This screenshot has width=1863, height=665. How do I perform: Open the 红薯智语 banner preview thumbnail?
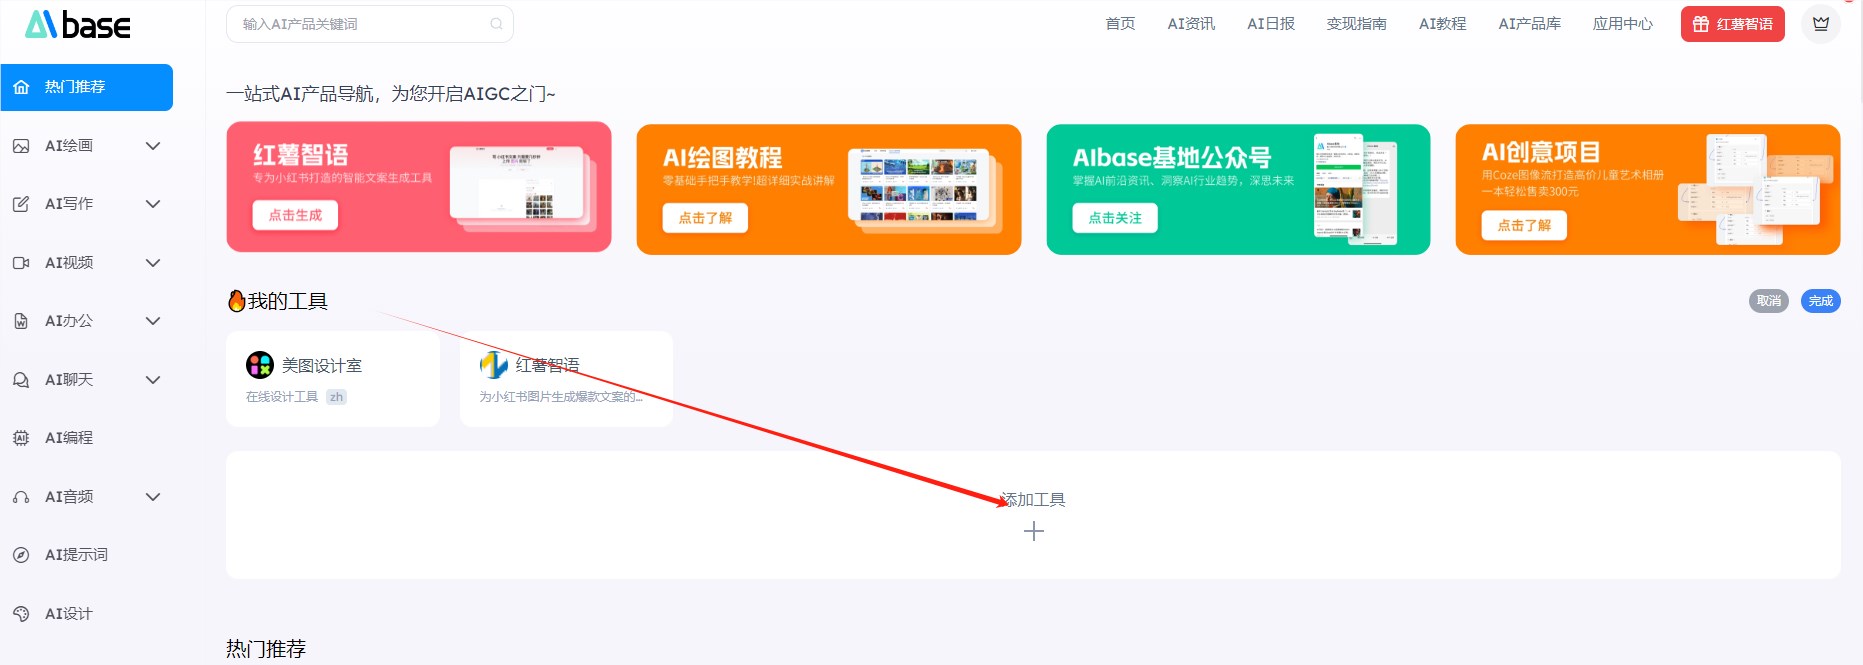tap(523, 188)
